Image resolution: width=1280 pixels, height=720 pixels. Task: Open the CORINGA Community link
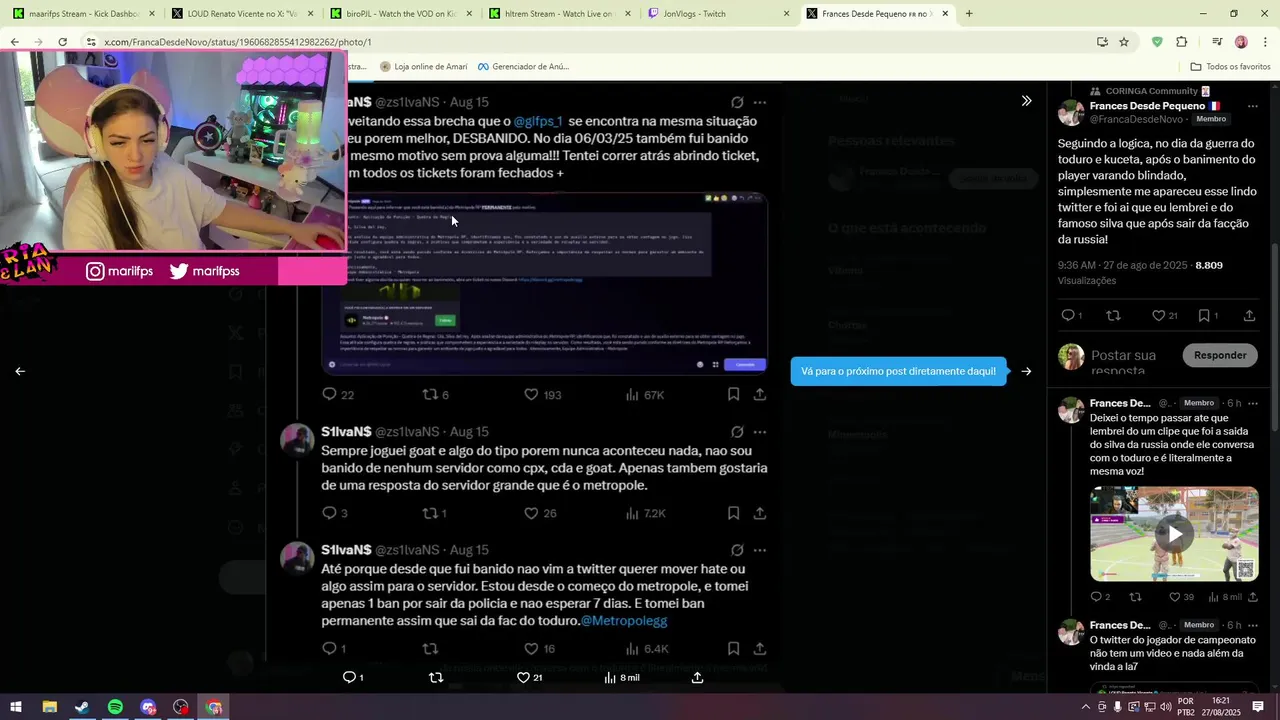pos(1150,91)
